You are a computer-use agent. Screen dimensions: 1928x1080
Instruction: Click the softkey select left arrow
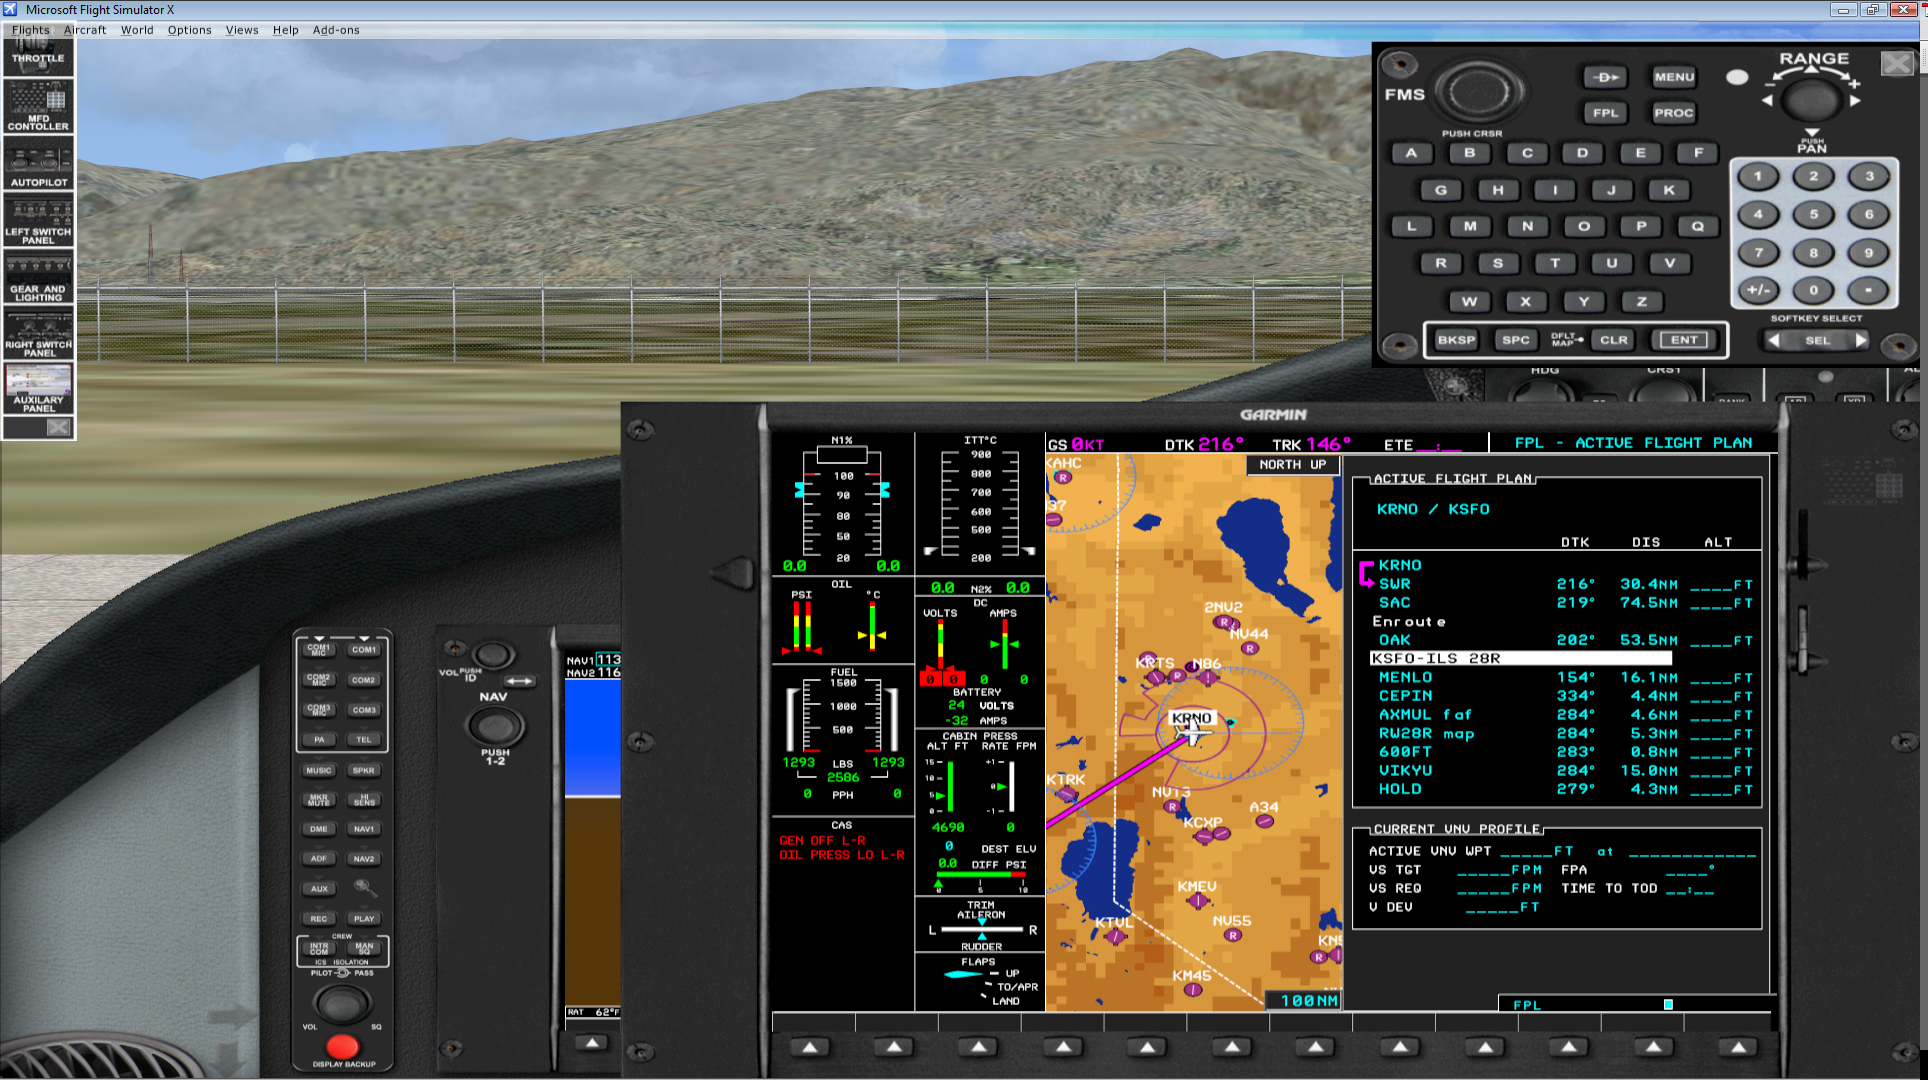pyautogui.click(x=1773, y=340)
